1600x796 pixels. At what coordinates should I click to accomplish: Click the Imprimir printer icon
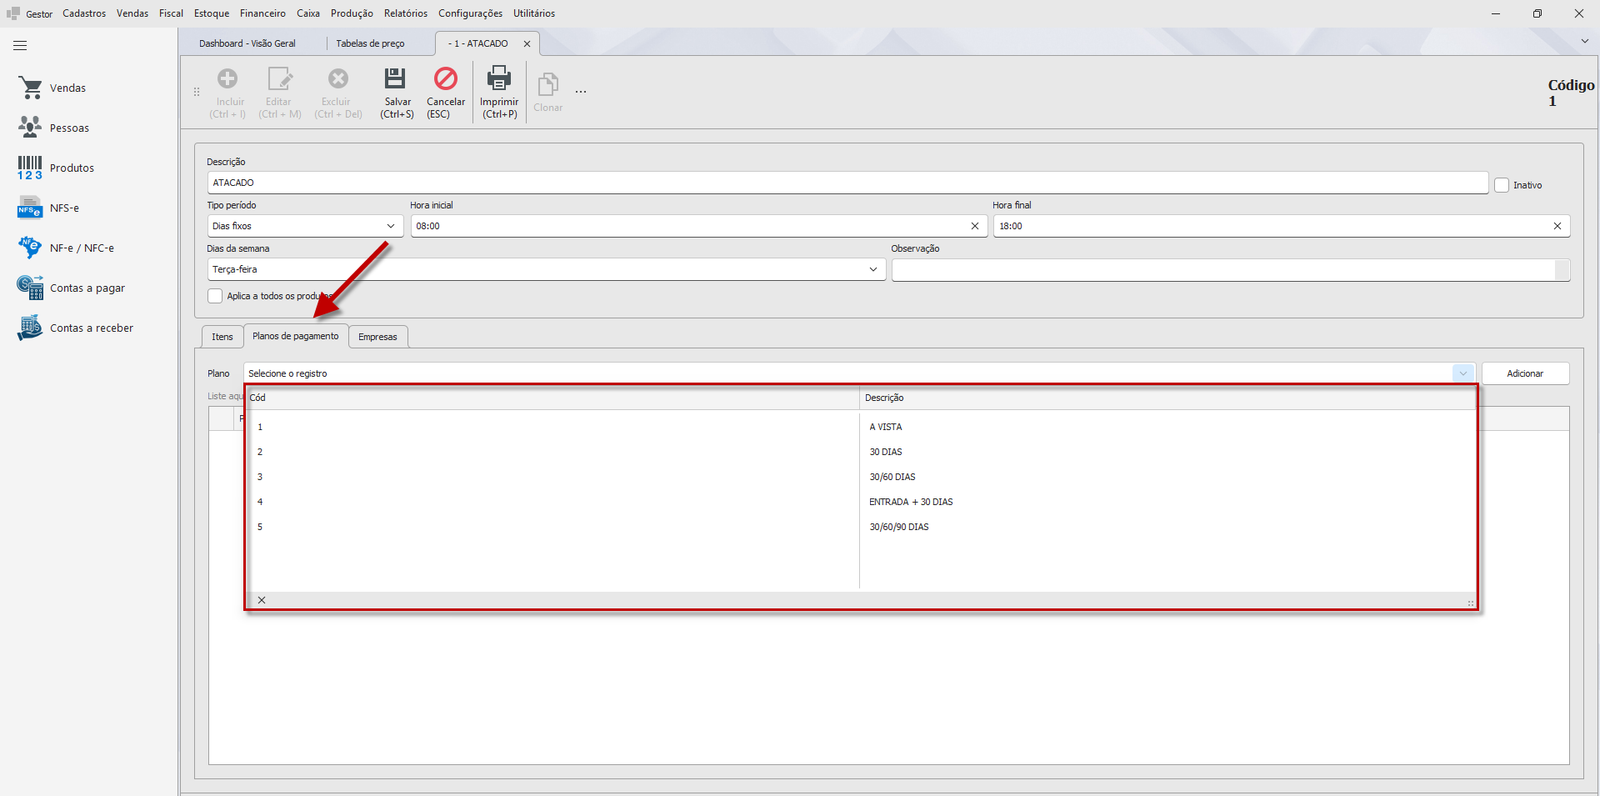coord(498,78)
